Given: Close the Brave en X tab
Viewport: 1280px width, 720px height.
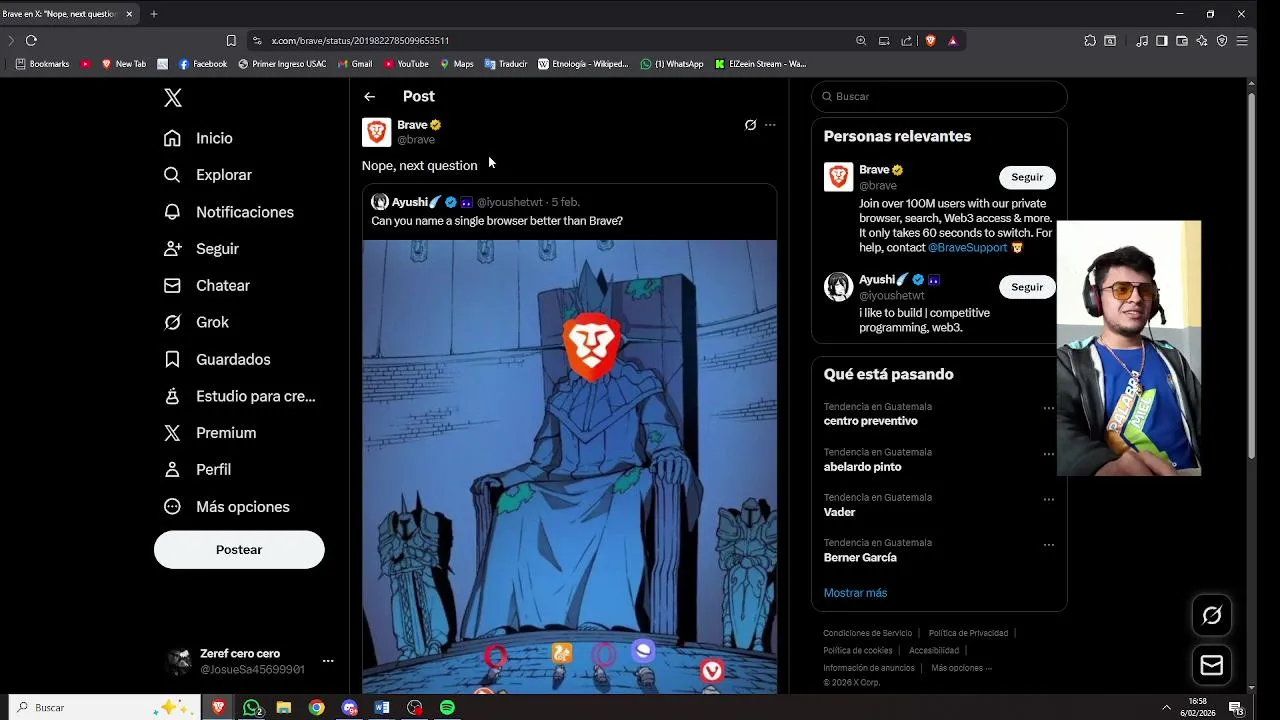Looking at the screenshot, I should point(129,14).
